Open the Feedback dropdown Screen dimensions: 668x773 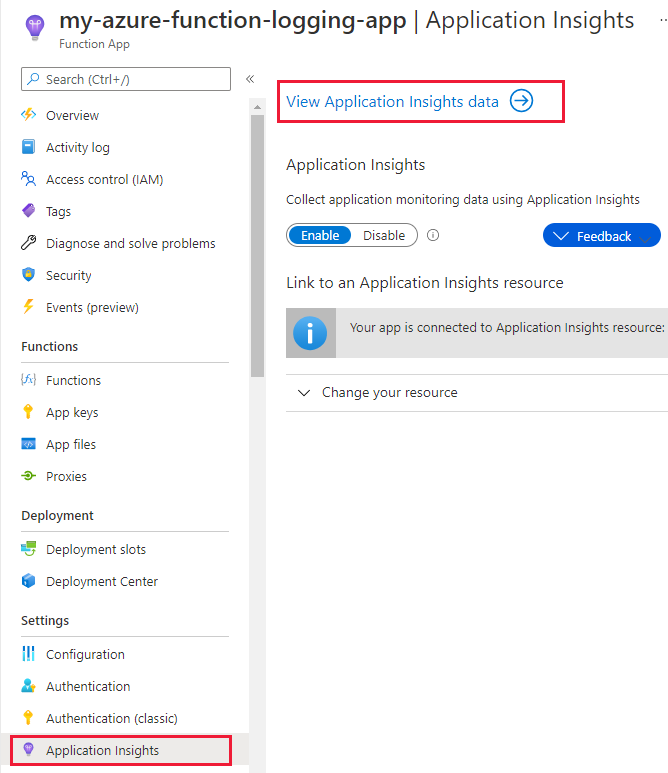click(601, 236)
